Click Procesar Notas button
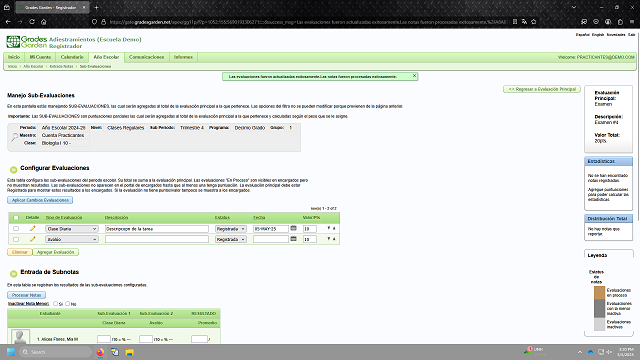This screenshot has width=640, height=360. (26, 295)
